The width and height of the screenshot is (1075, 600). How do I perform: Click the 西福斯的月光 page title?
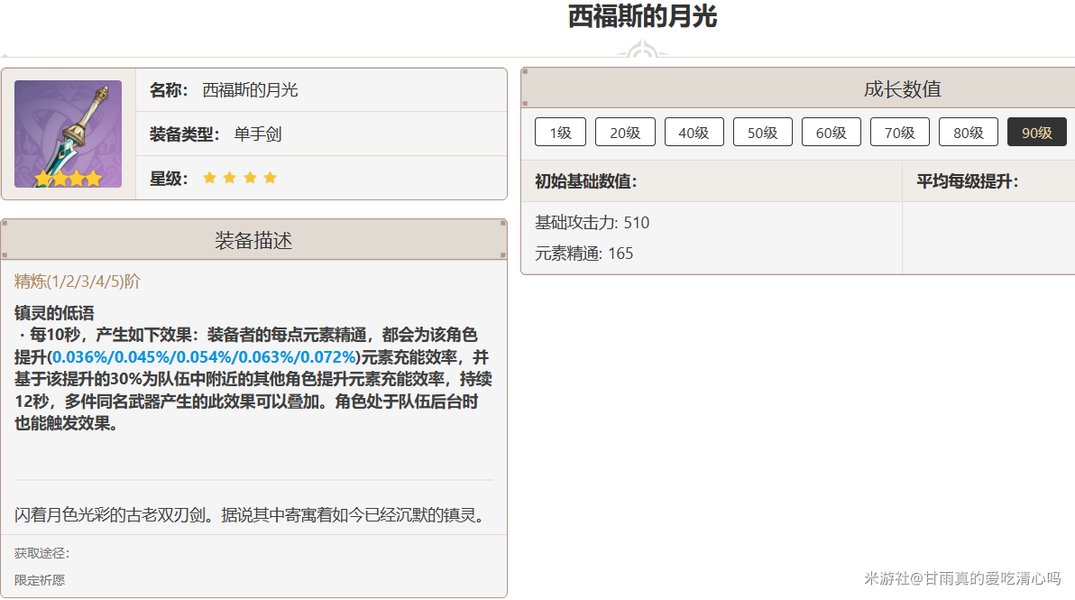(x=642, y=17)
